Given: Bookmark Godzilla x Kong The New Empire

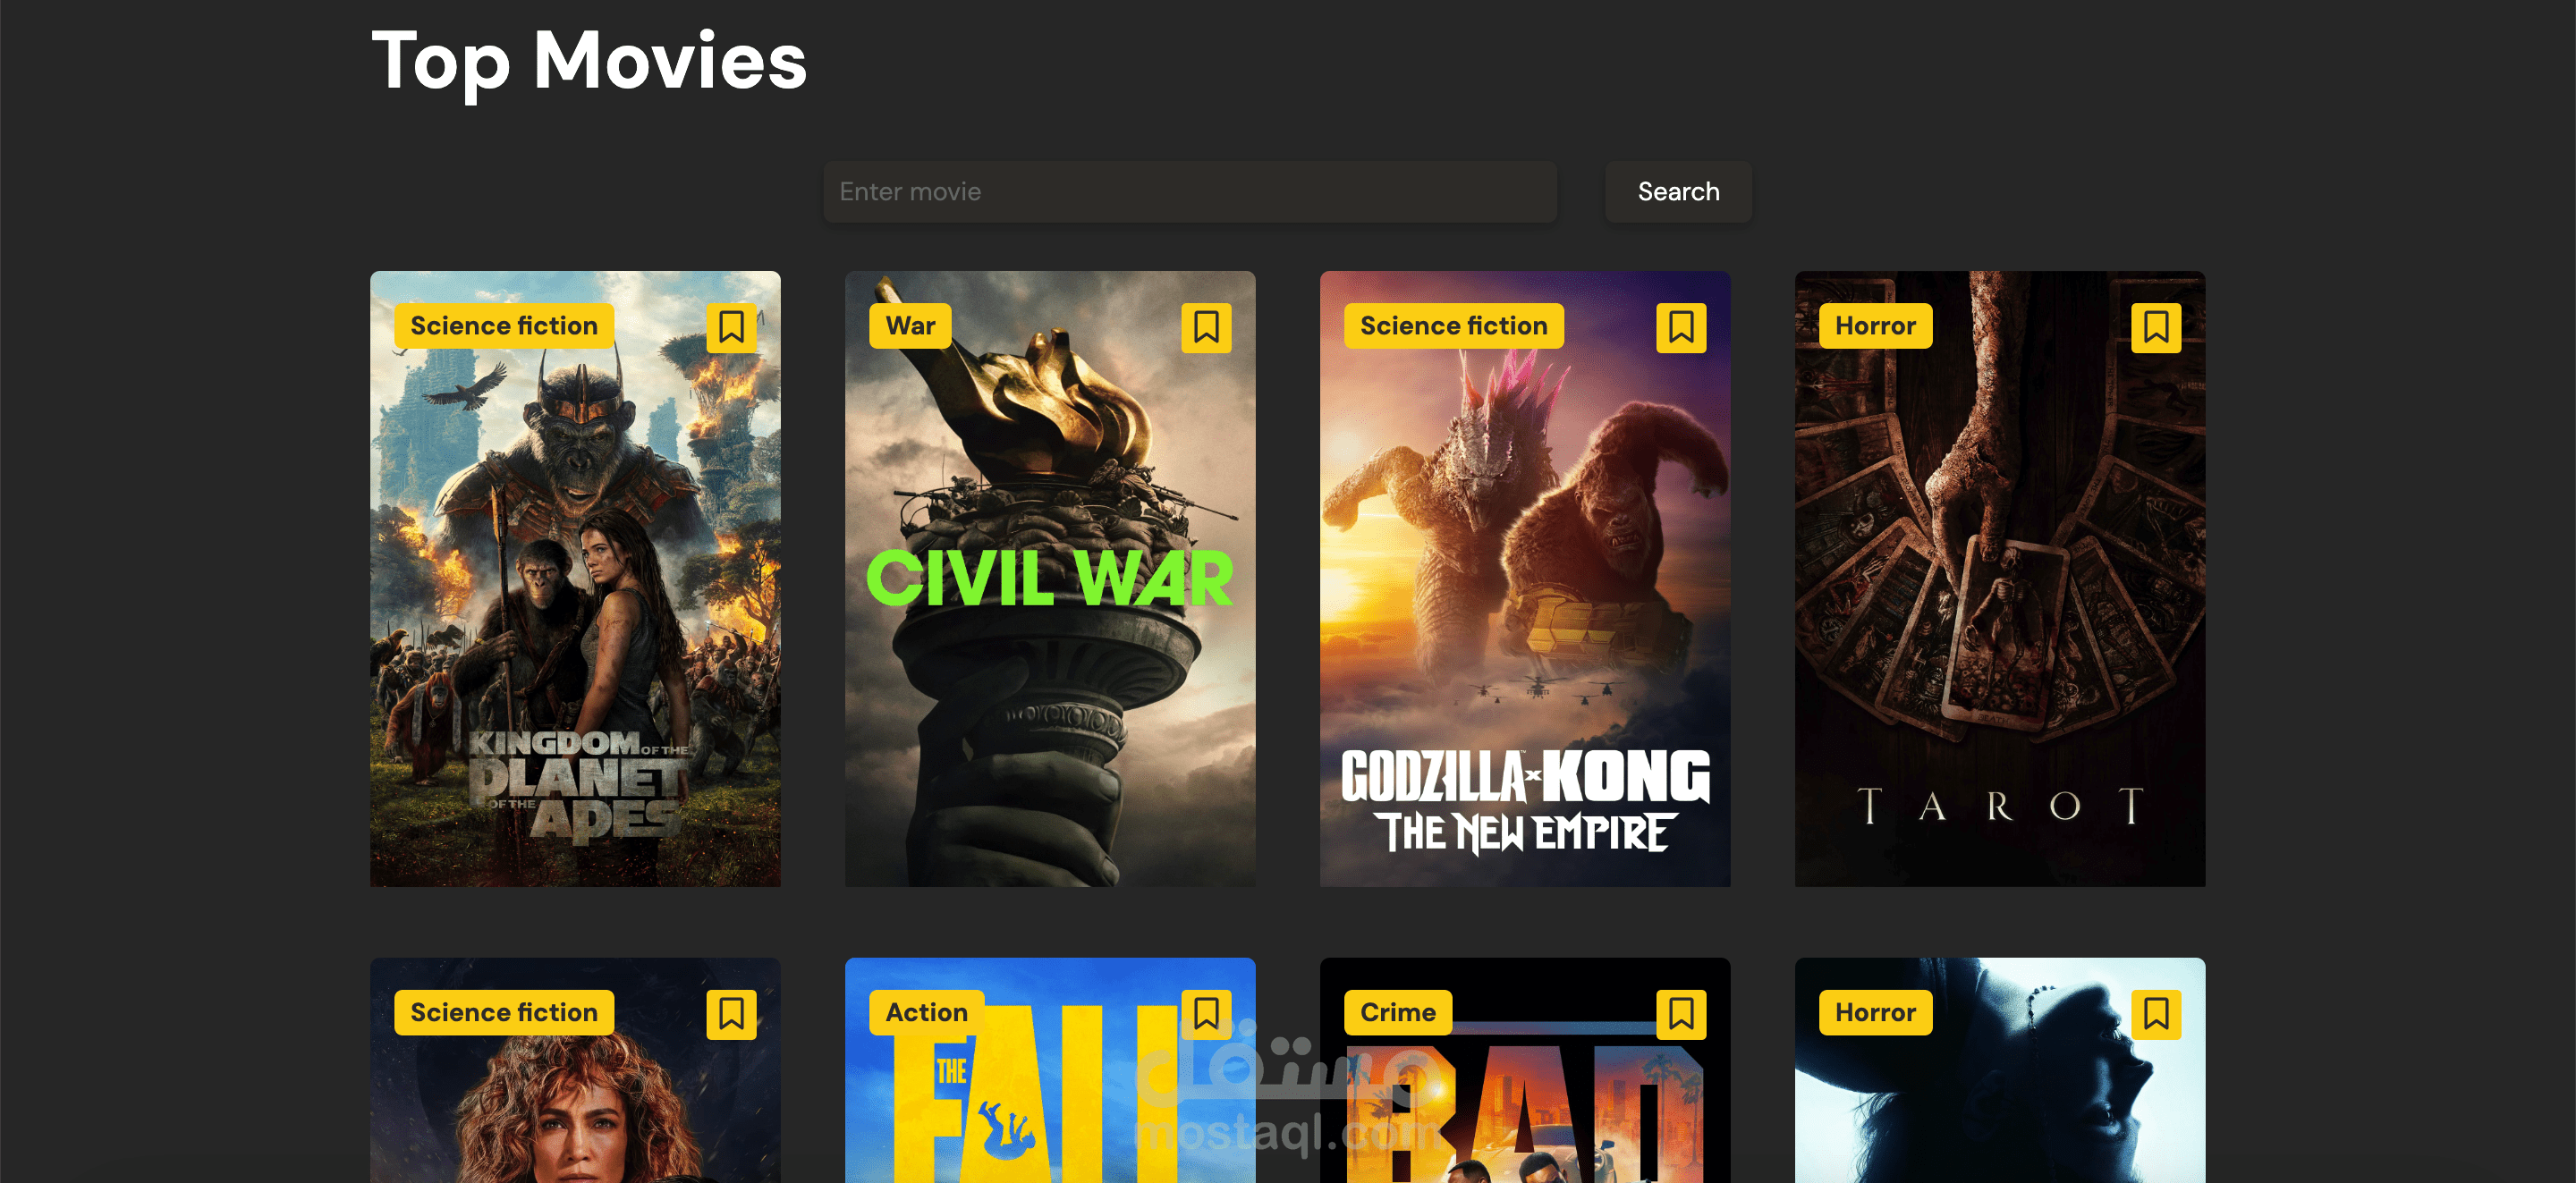Looking at the screenshot, I should (1681, 327).
